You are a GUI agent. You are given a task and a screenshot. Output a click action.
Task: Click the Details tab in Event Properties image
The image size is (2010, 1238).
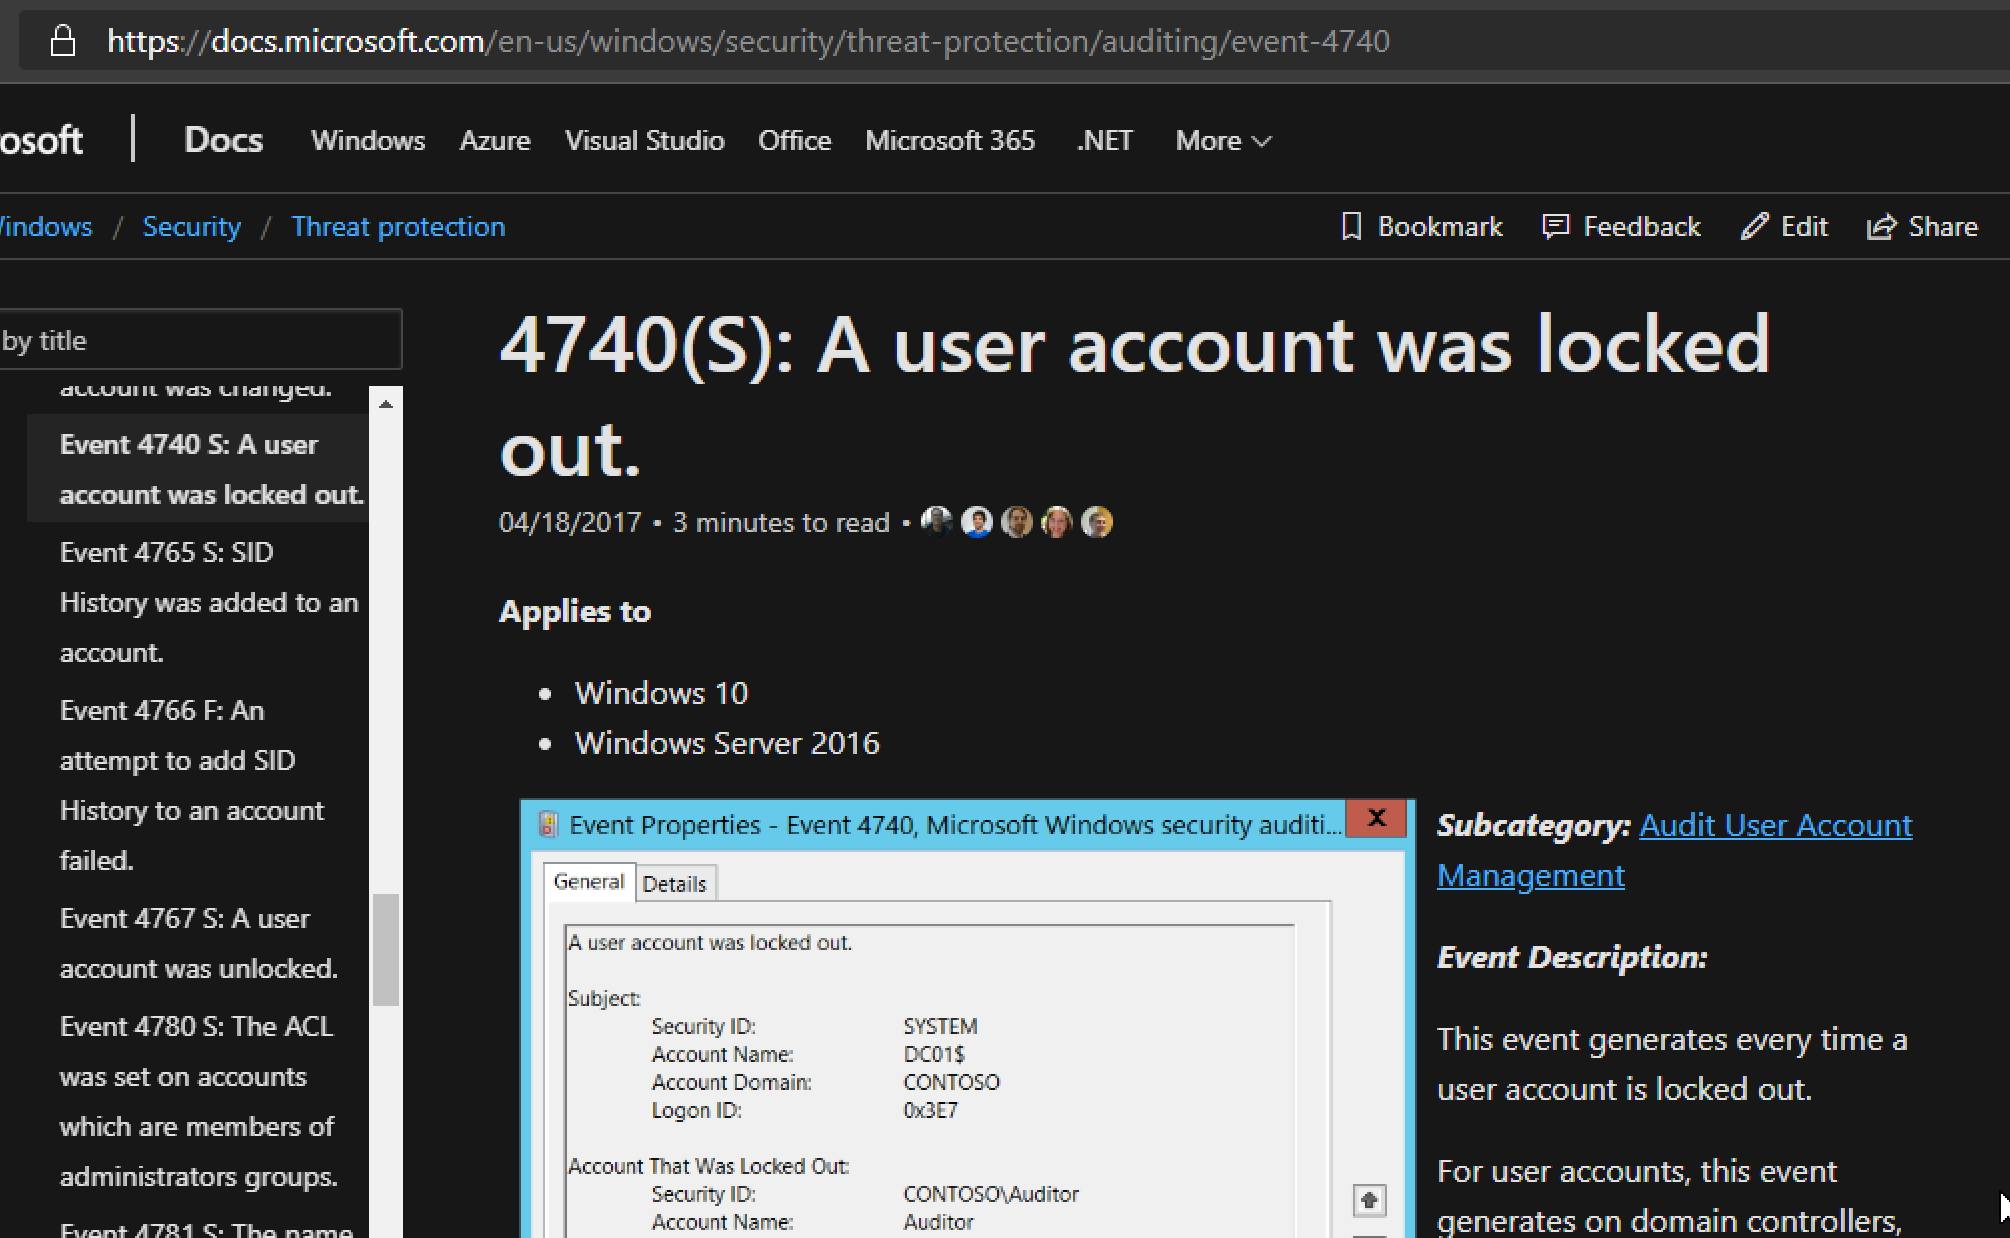674,884
